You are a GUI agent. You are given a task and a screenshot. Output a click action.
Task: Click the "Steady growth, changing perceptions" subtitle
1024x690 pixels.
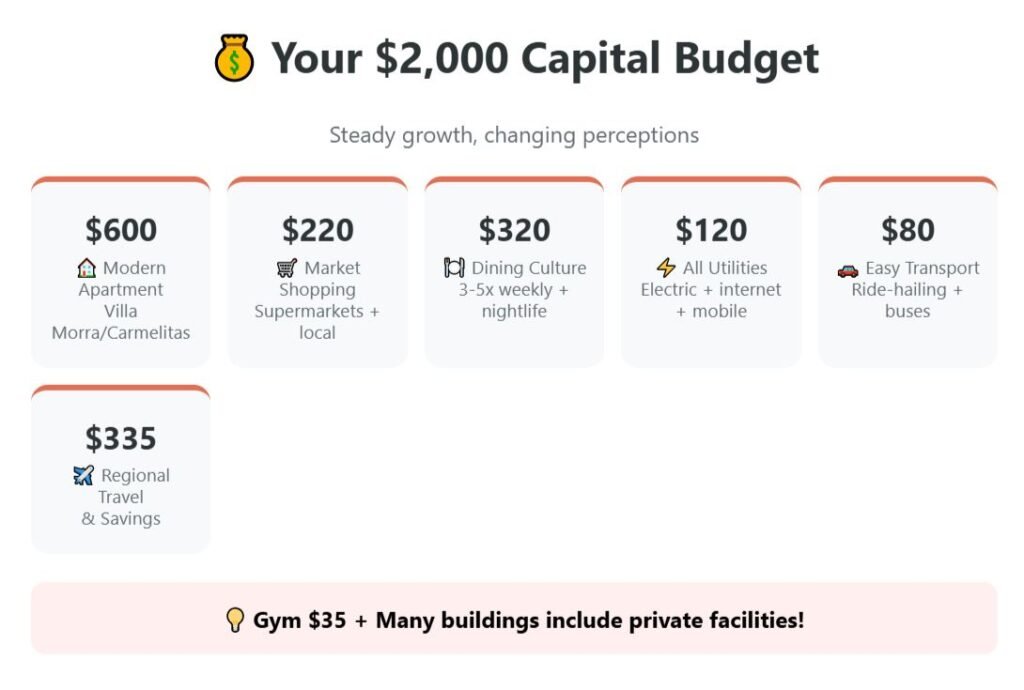514,135
